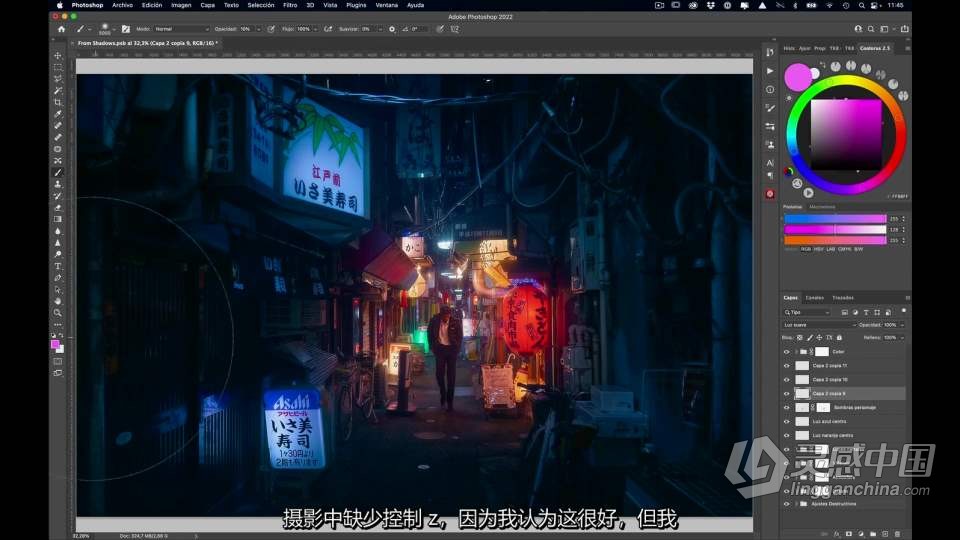Click the color square in Coolorus wheel

tap(846, 135)
